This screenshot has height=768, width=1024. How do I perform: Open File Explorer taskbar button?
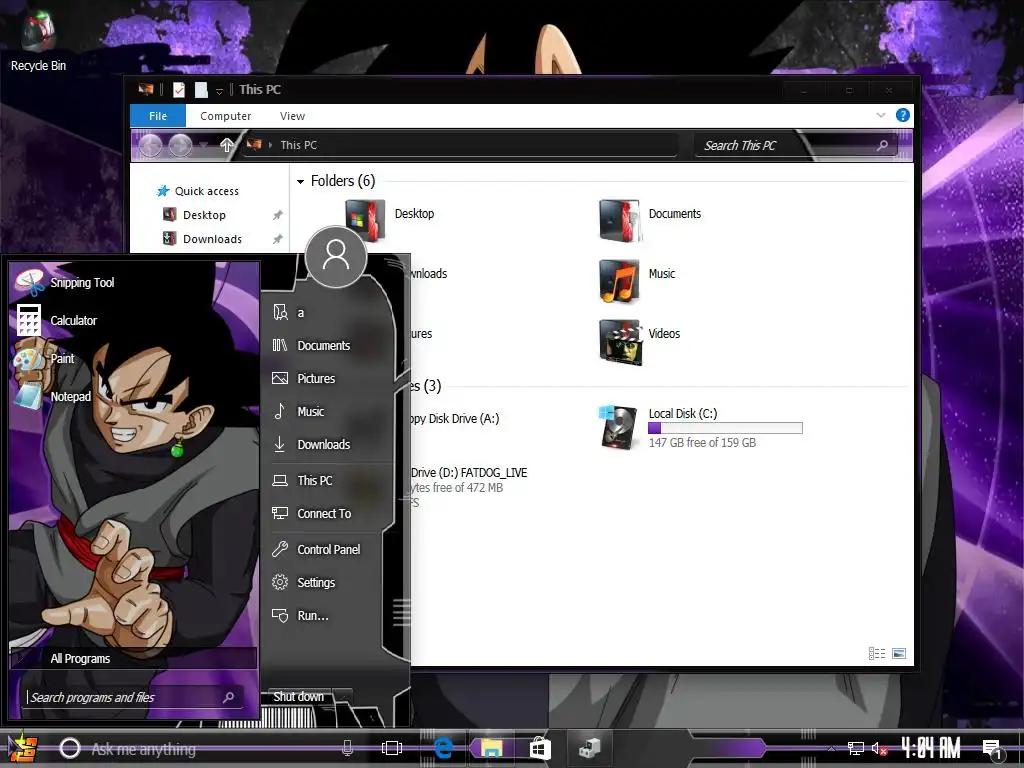492,748
